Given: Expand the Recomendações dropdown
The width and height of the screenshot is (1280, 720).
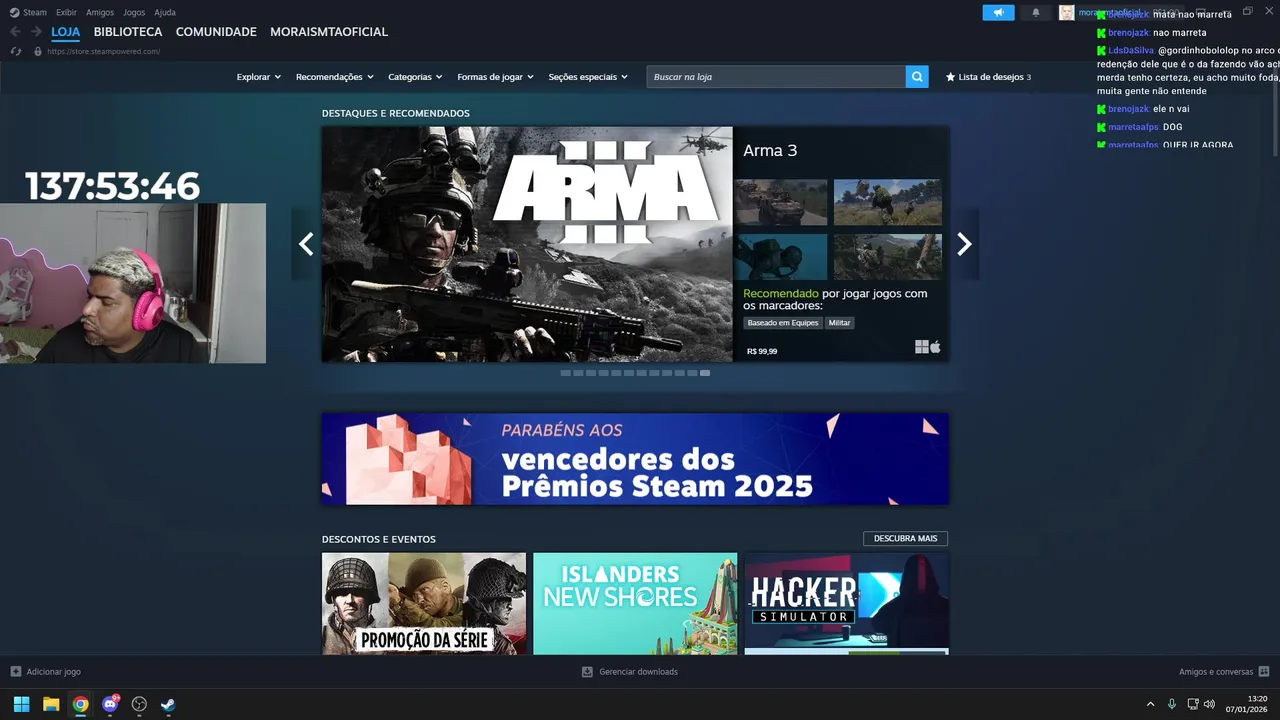Looking at the screenshot, I should (334, 77).
